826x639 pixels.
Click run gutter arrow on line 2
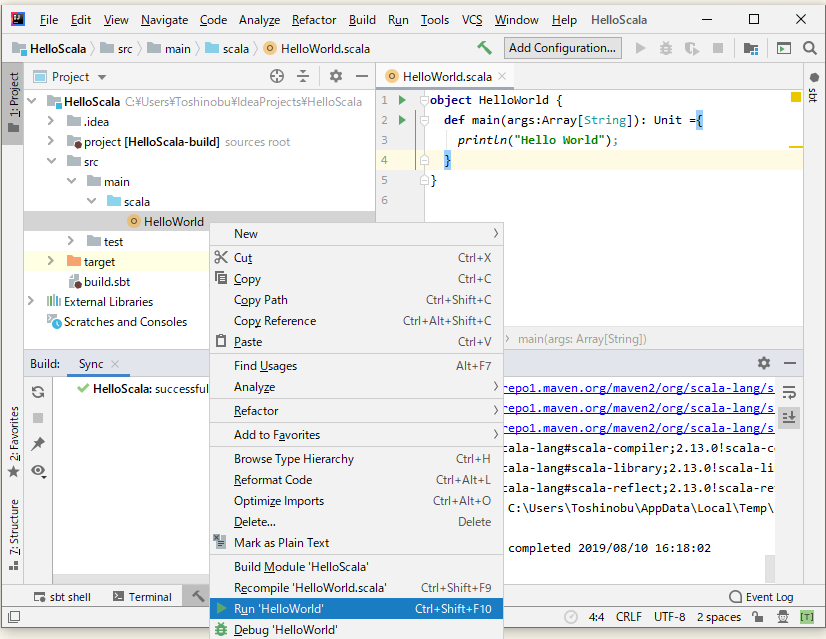coord(402,120)
